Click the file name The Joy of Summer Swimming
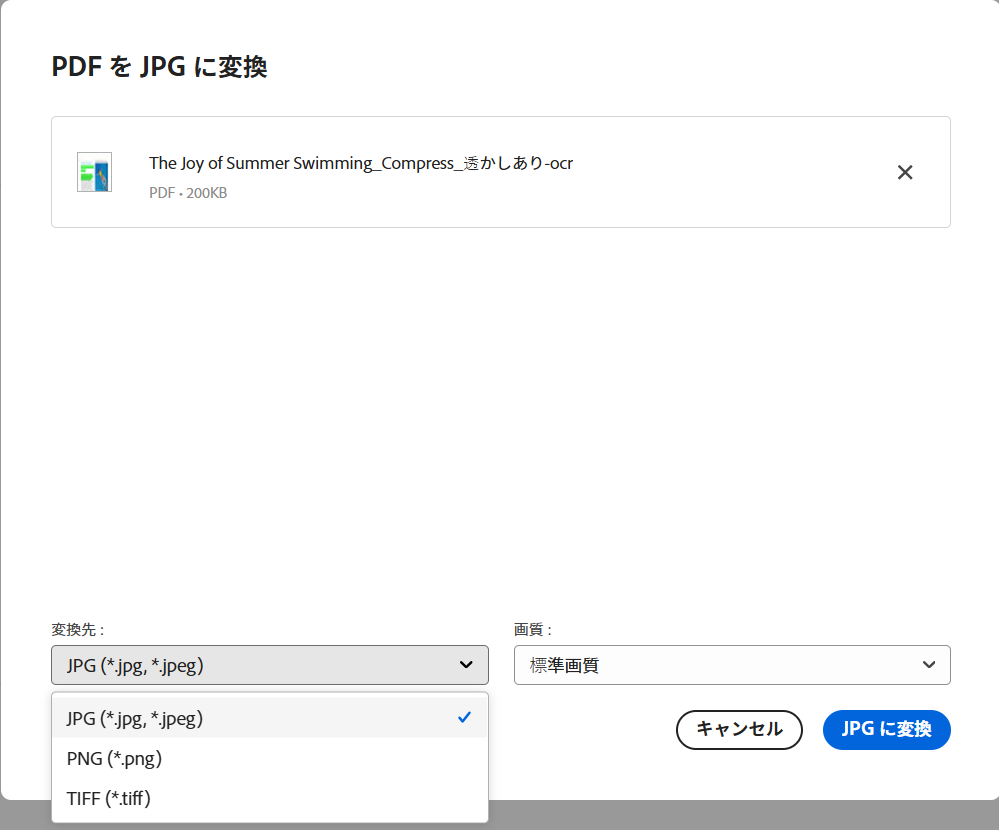999x830 pixels. pyautogui.click(x=361, y=163)
